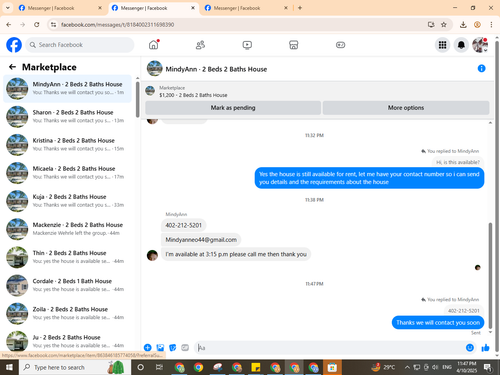Click the Mark as pending button
Image resolution: width=500 pixels, height=375 pixels.
[x=233, y=108]
